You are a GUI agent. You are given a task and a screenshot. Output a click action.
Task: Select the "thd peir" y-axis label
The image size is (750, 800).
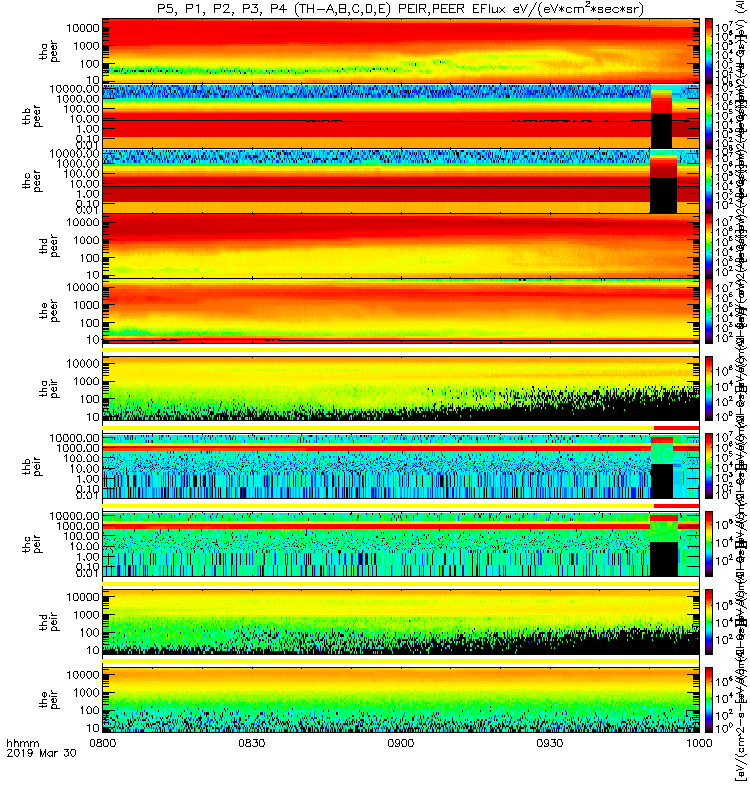pyautogui.click(x=49, y=621)
